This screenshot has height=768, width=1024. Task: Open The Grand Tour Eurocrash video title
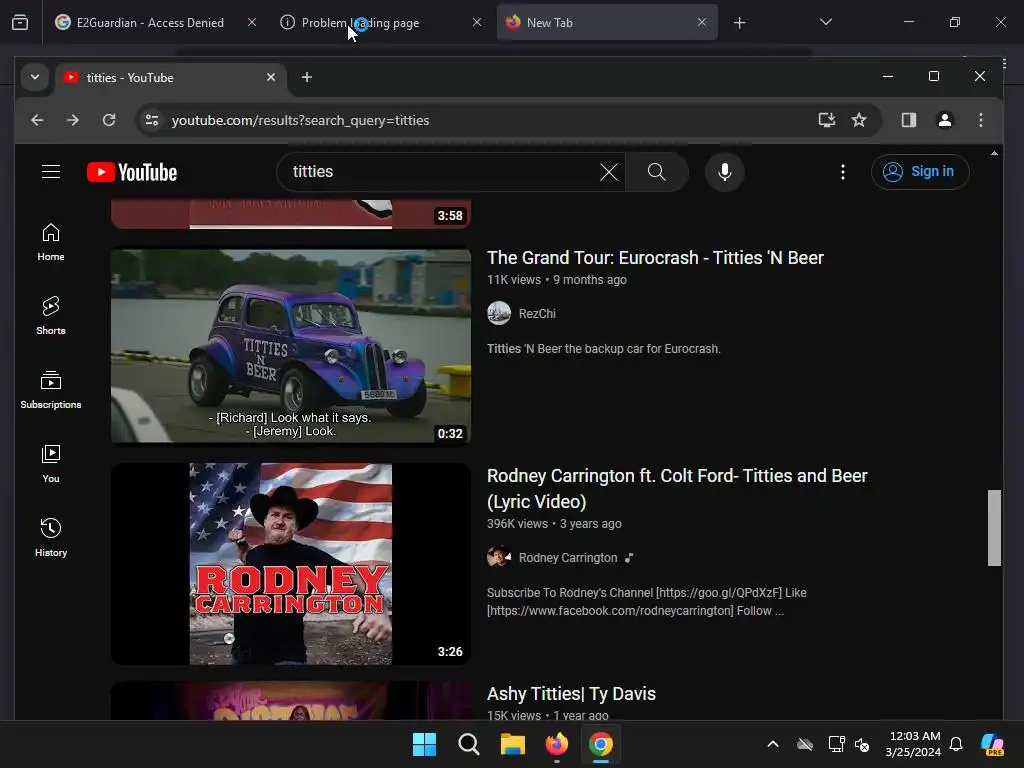point(655,258)
